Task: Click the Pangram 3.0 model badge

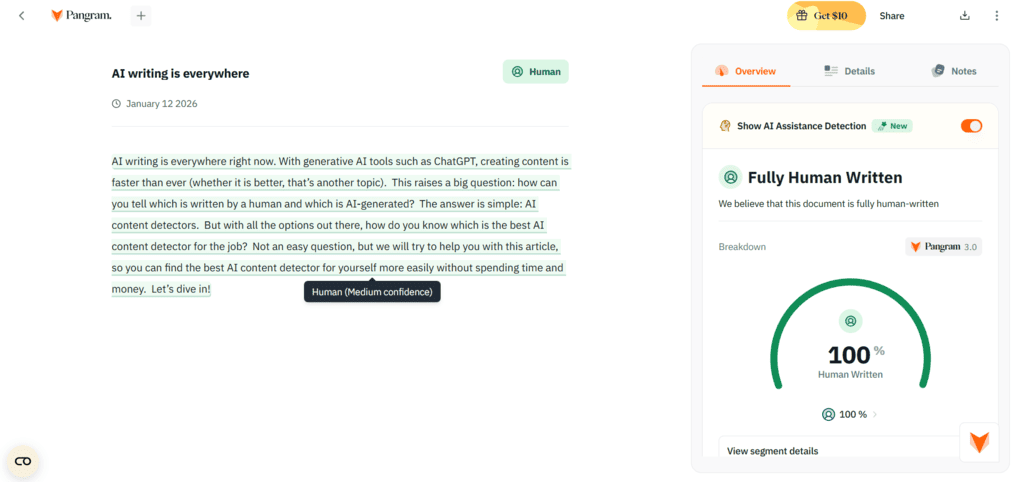Action: click(x=943, y=247)
